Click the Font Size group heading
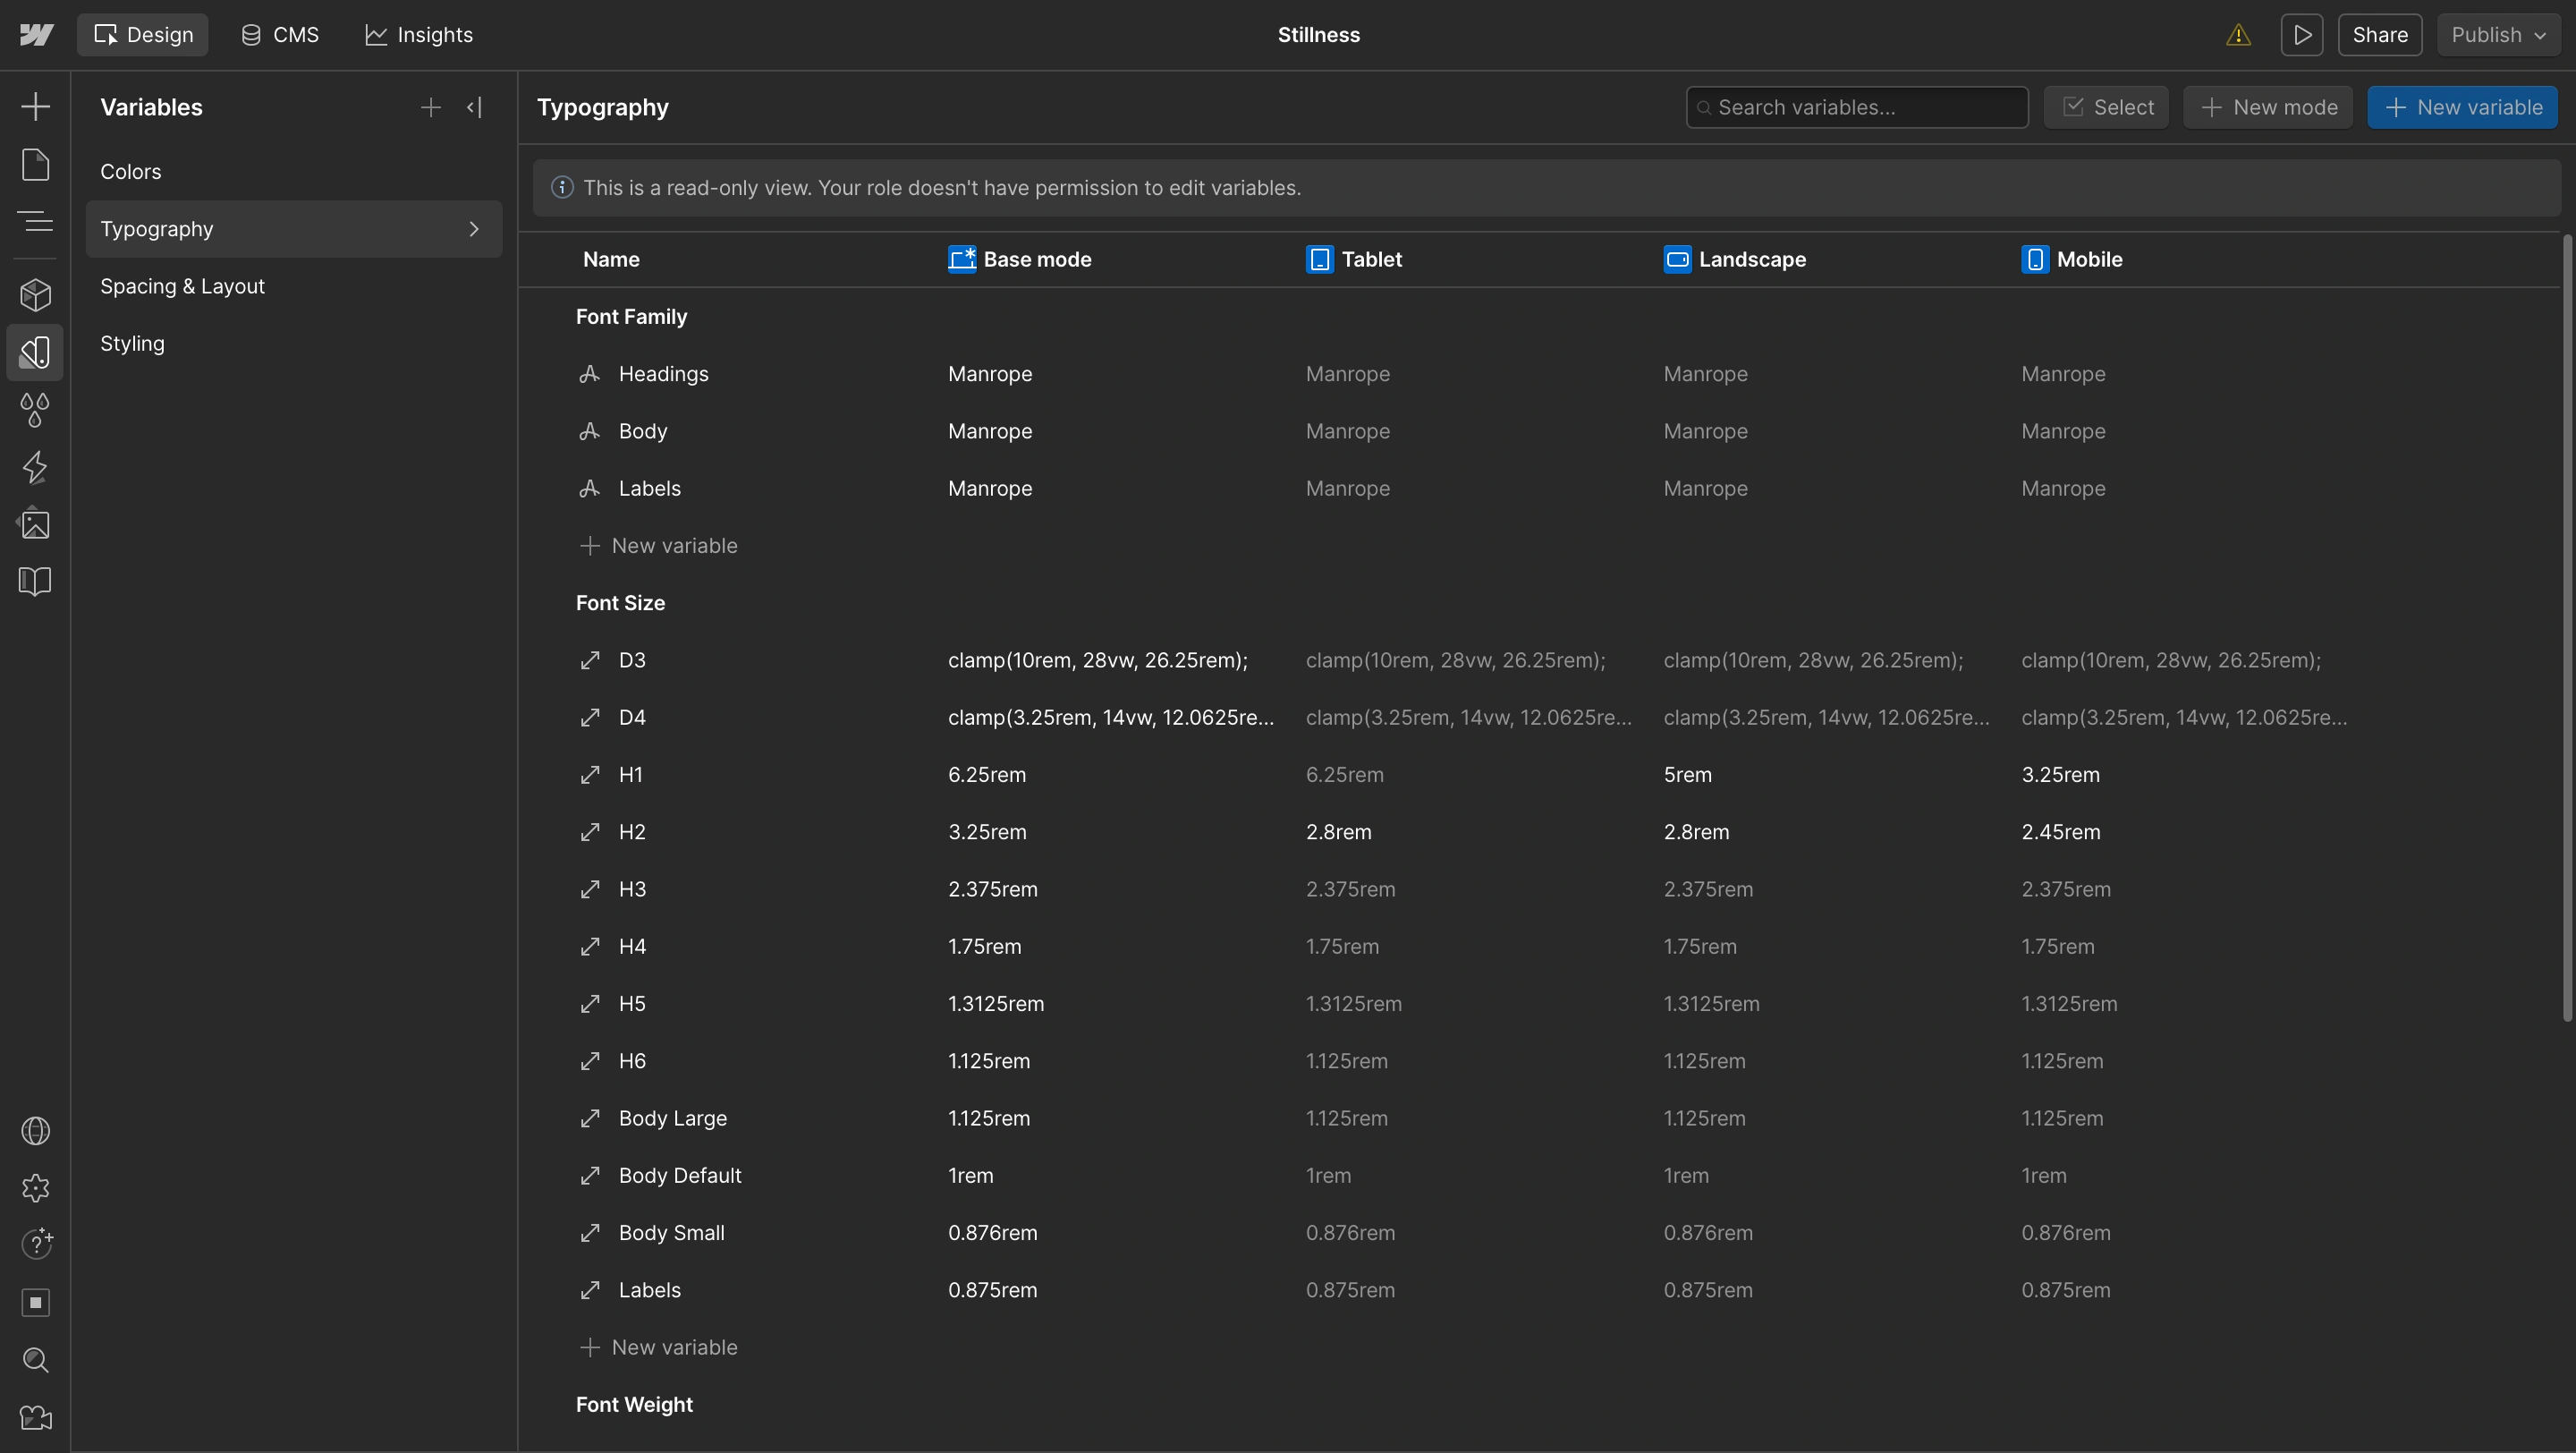Viewport: 2576px width, 1453px height. pyautogui.click(x=620, y=603)
